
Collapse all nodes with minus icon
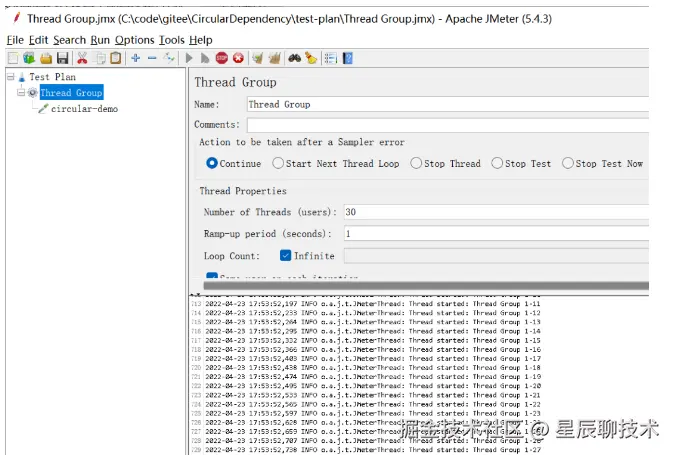pyautogui.click(x=152, y=58)
